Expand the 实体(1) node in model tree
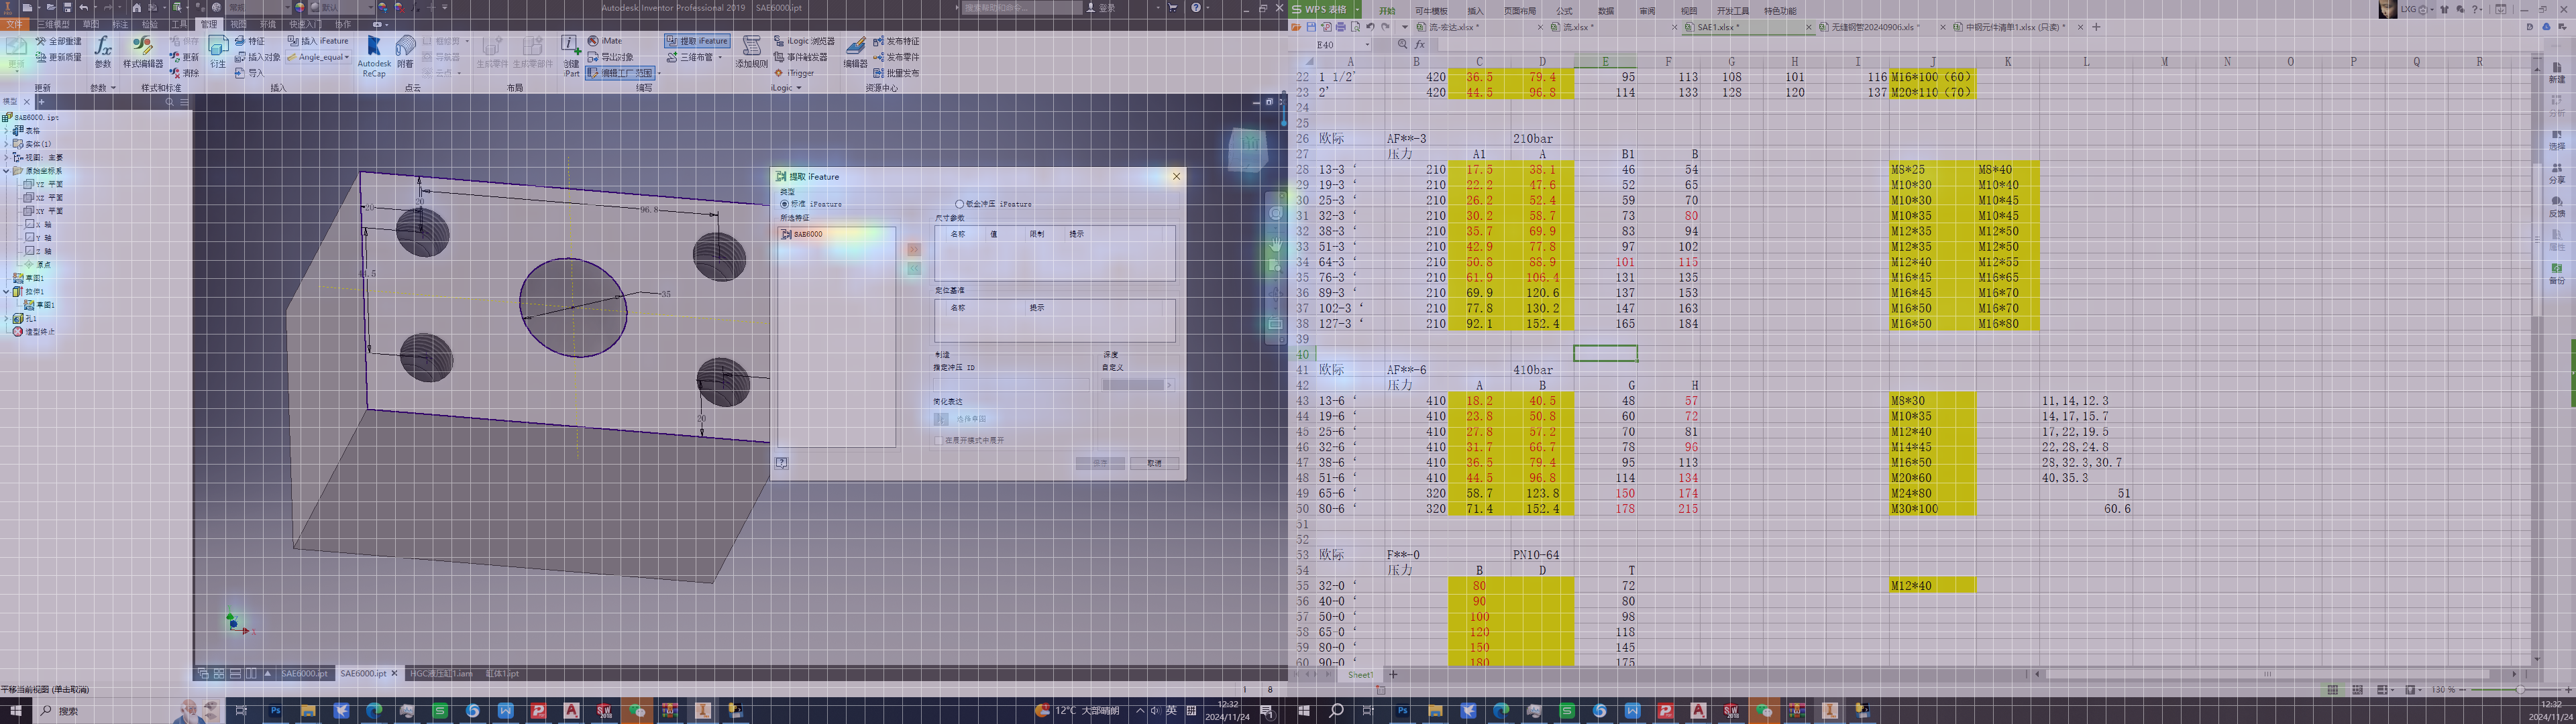The width and height of the screenshot is (2576, 724). click(x=6, y=144)
